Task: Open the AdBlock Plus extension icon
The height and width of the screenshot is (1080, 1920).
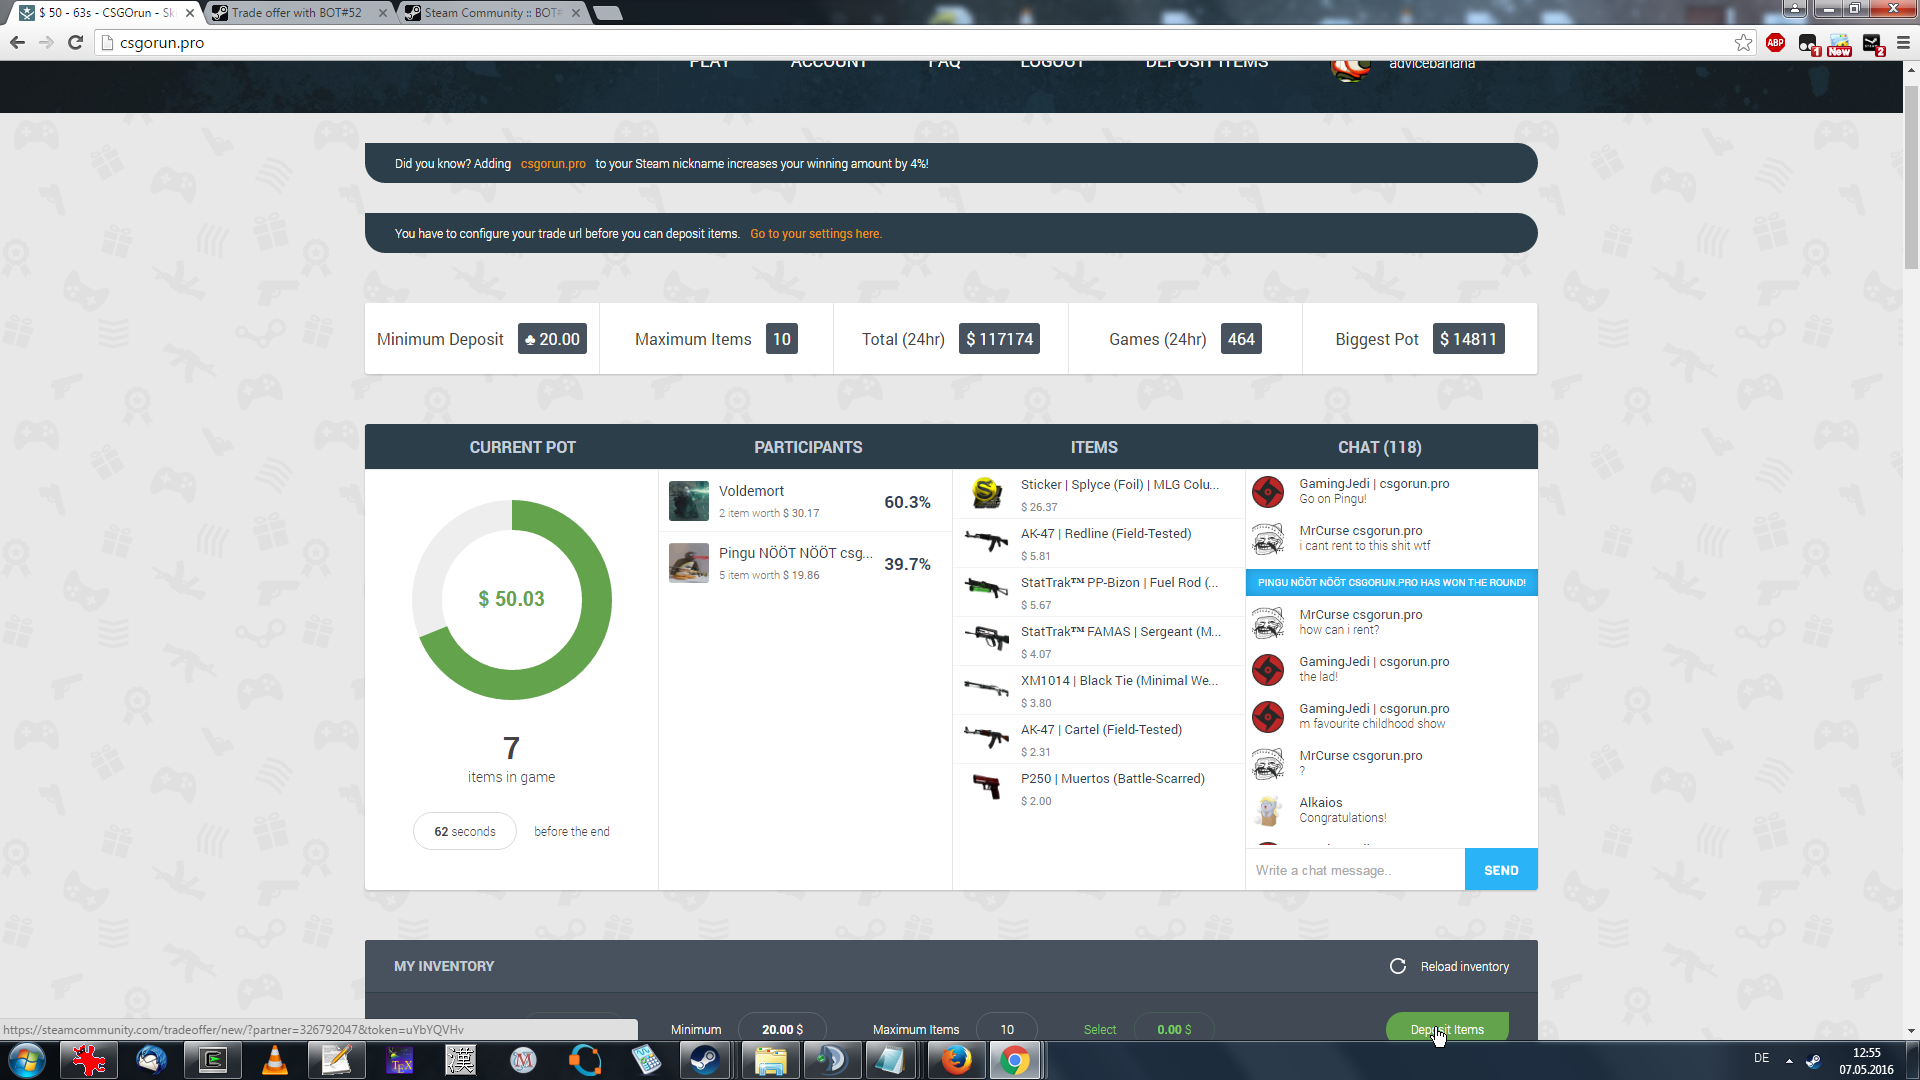Action: 1775,42
